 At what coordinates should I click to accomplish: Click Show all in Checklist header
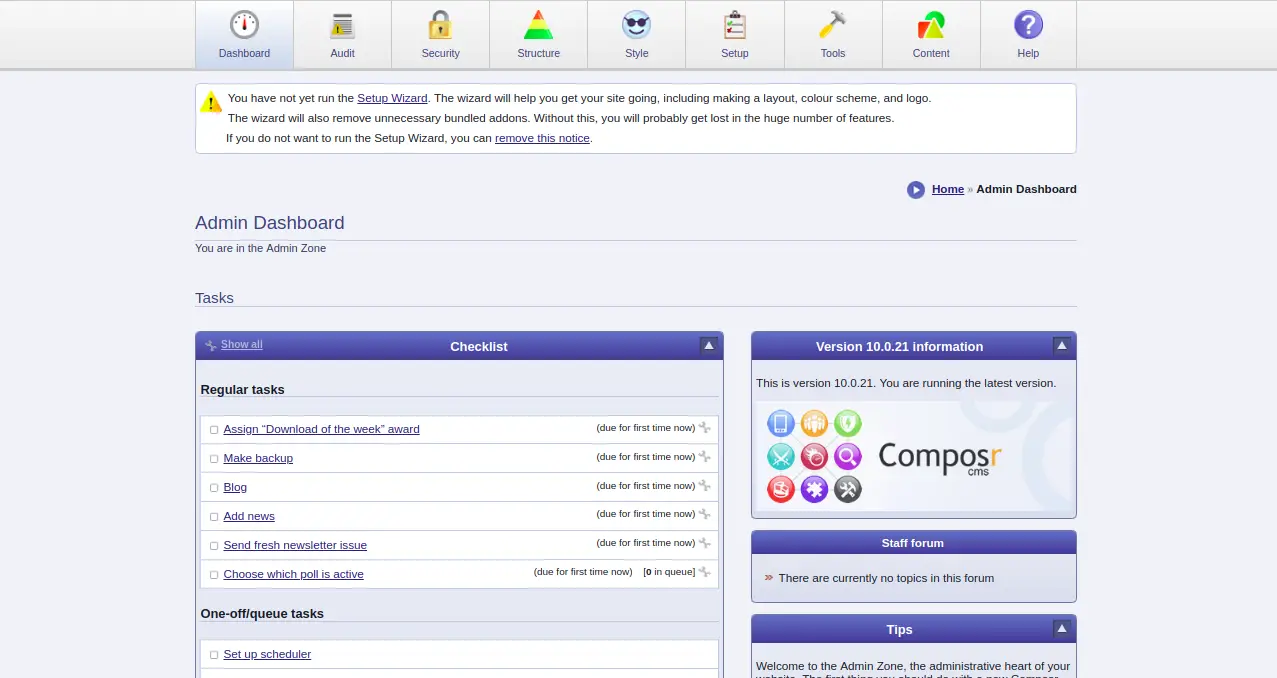tap(241, 344)
